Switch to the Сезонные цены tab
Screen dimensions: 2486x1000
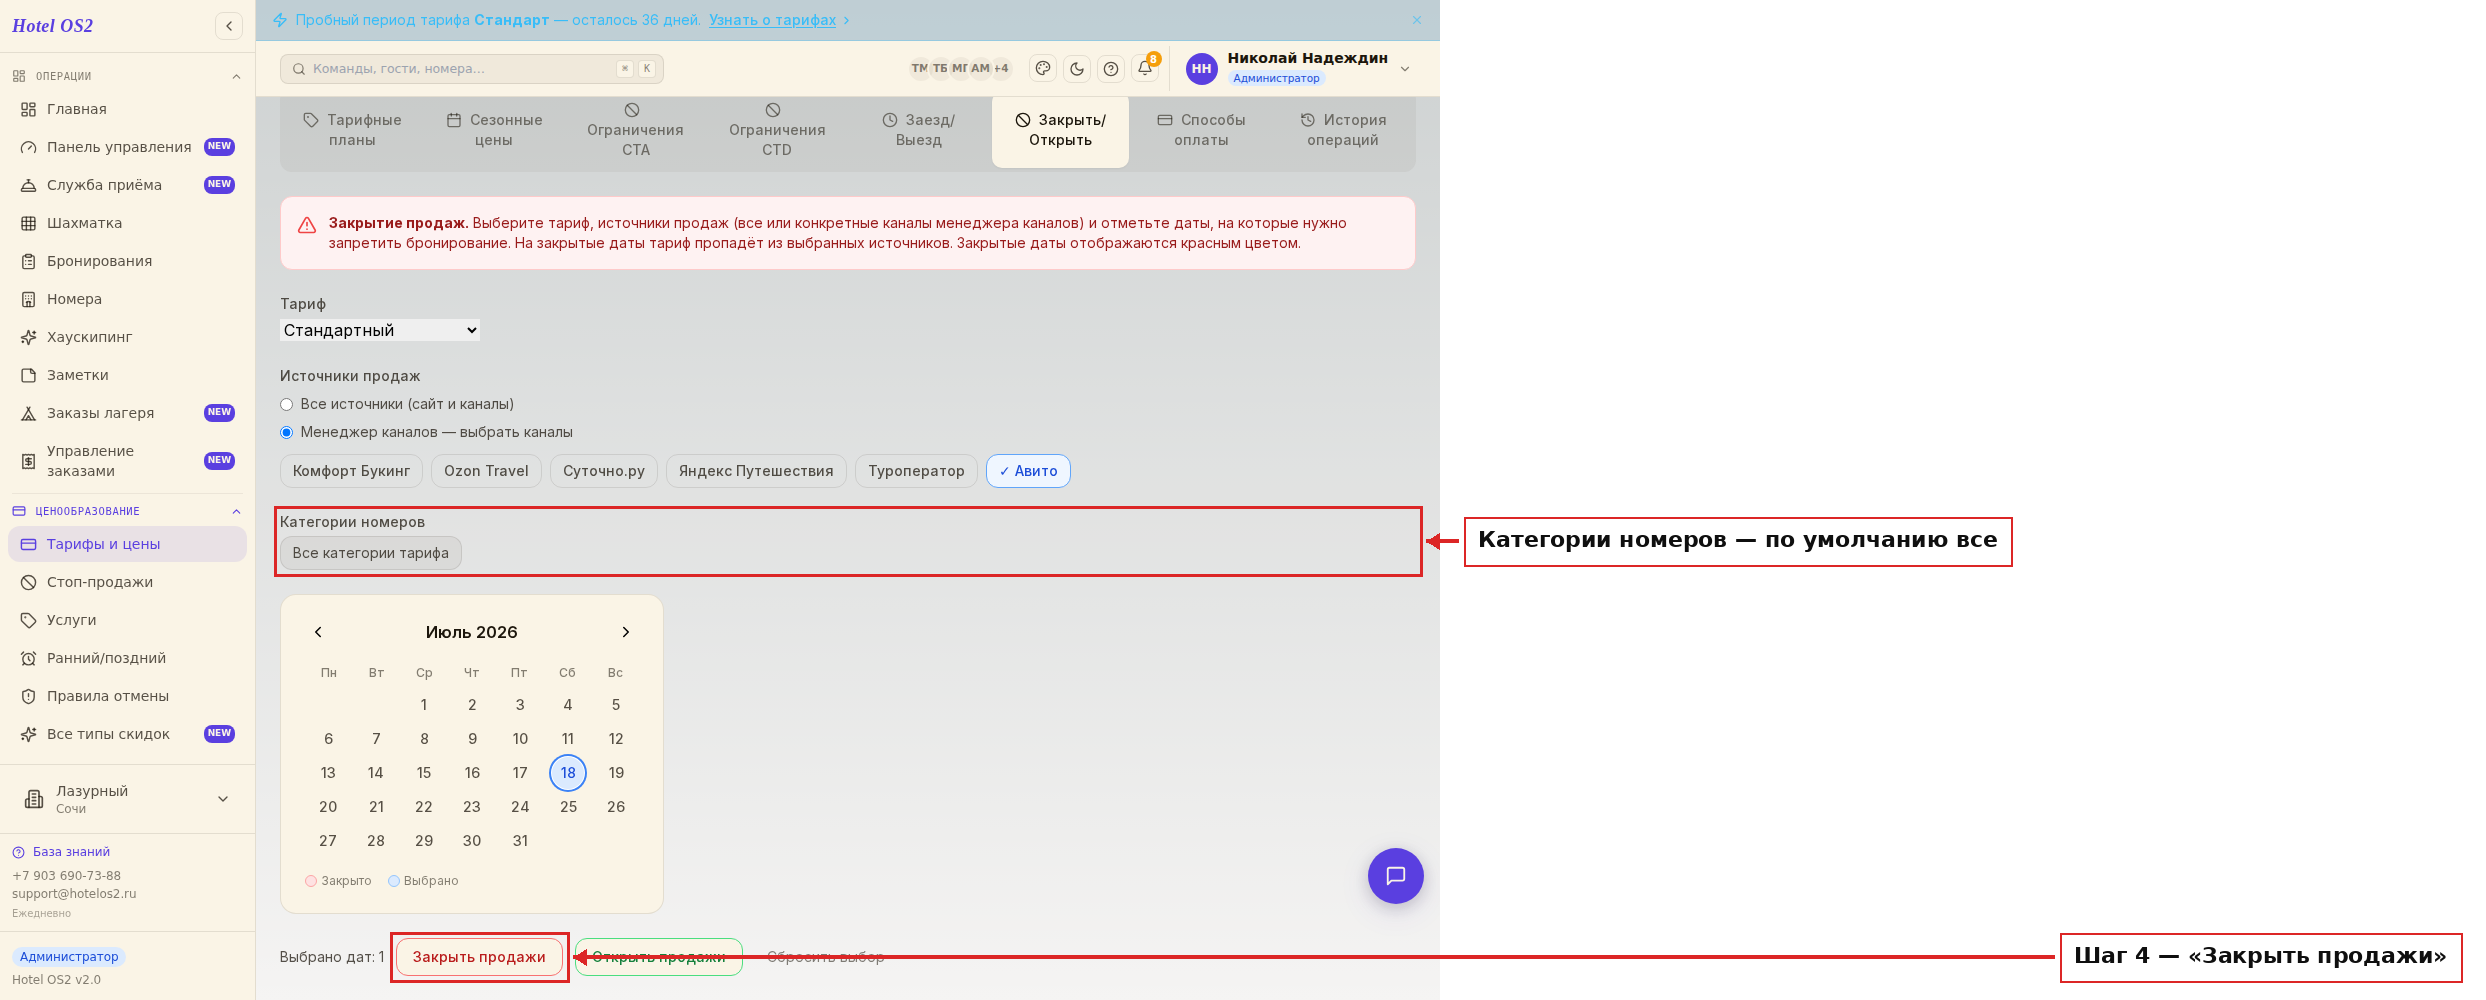pos(494,130)
